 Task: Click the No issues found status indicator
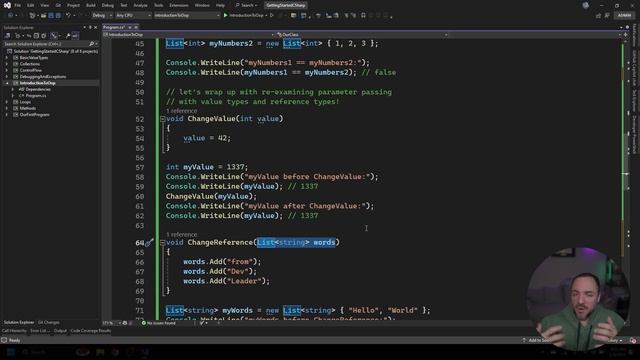(158, 323)
